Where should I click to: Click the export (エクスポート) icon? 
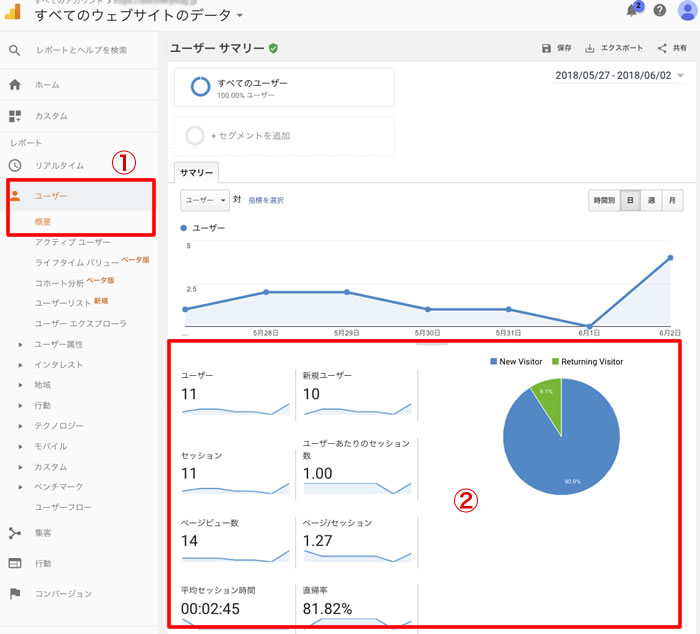[x=590, y=48]
